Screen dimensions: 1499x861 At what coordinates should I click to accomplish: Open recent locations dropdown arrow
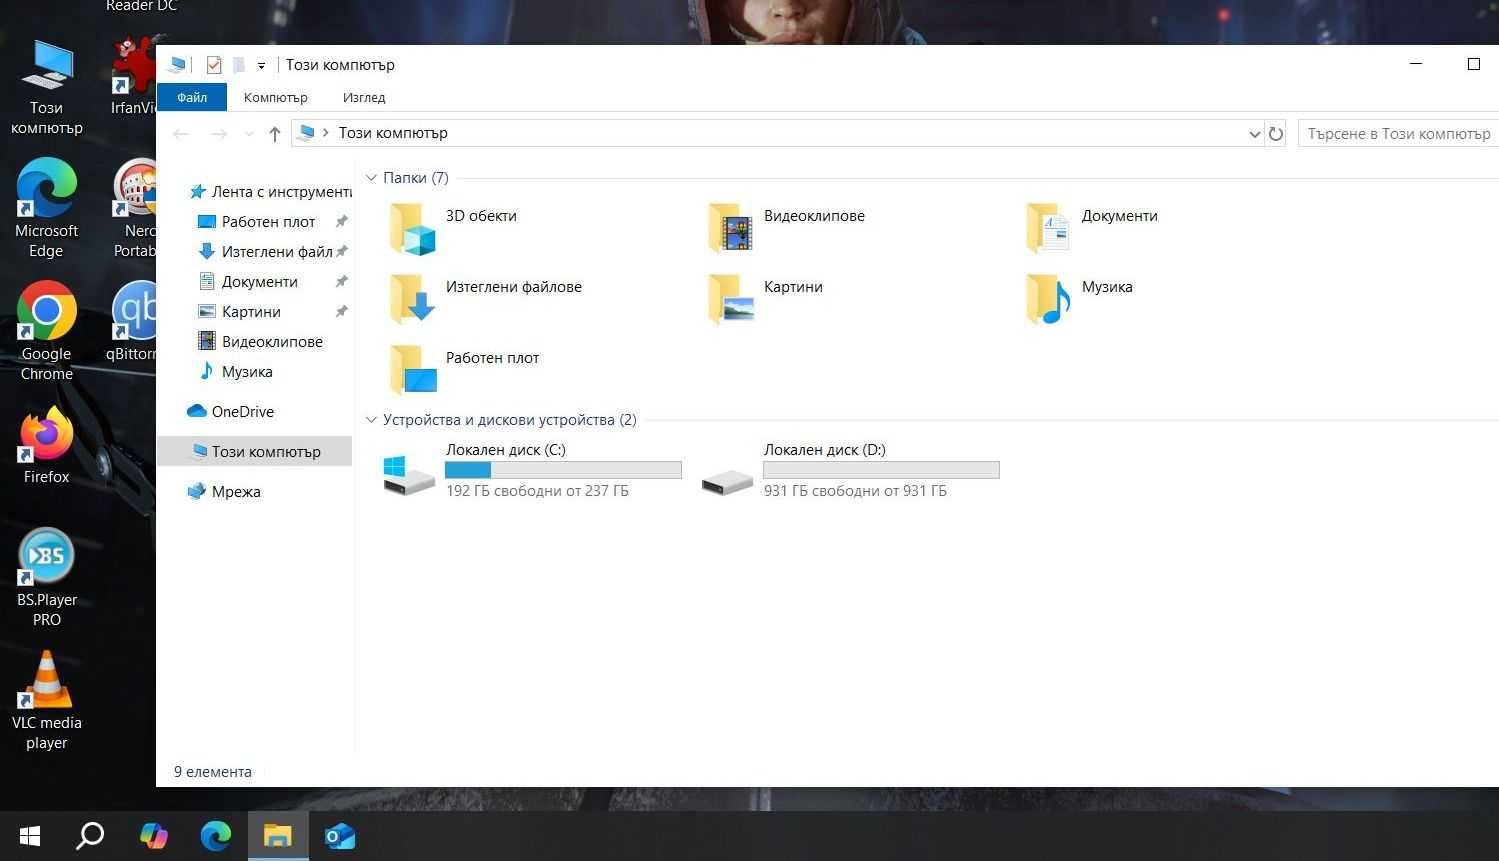[x=248, y=134]
